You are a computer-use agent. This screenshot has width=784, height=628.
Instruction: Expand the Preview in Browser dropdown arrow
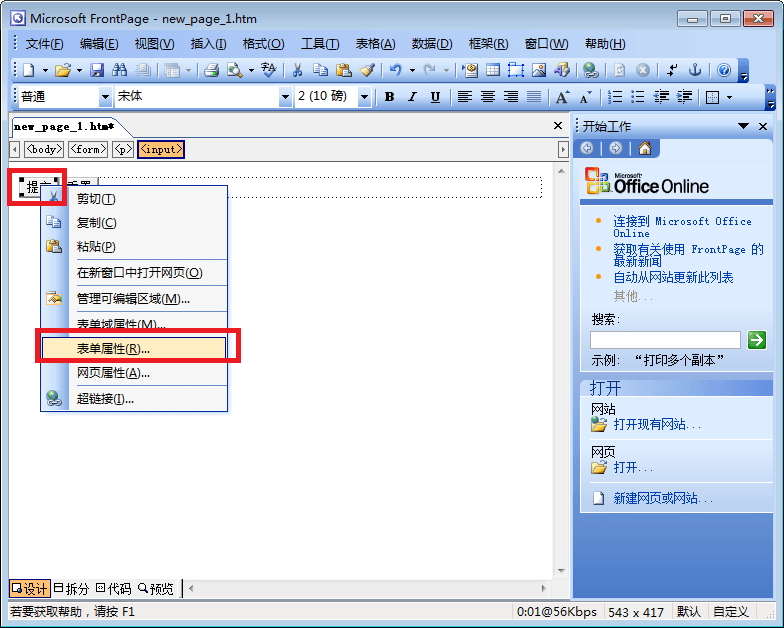251,70
